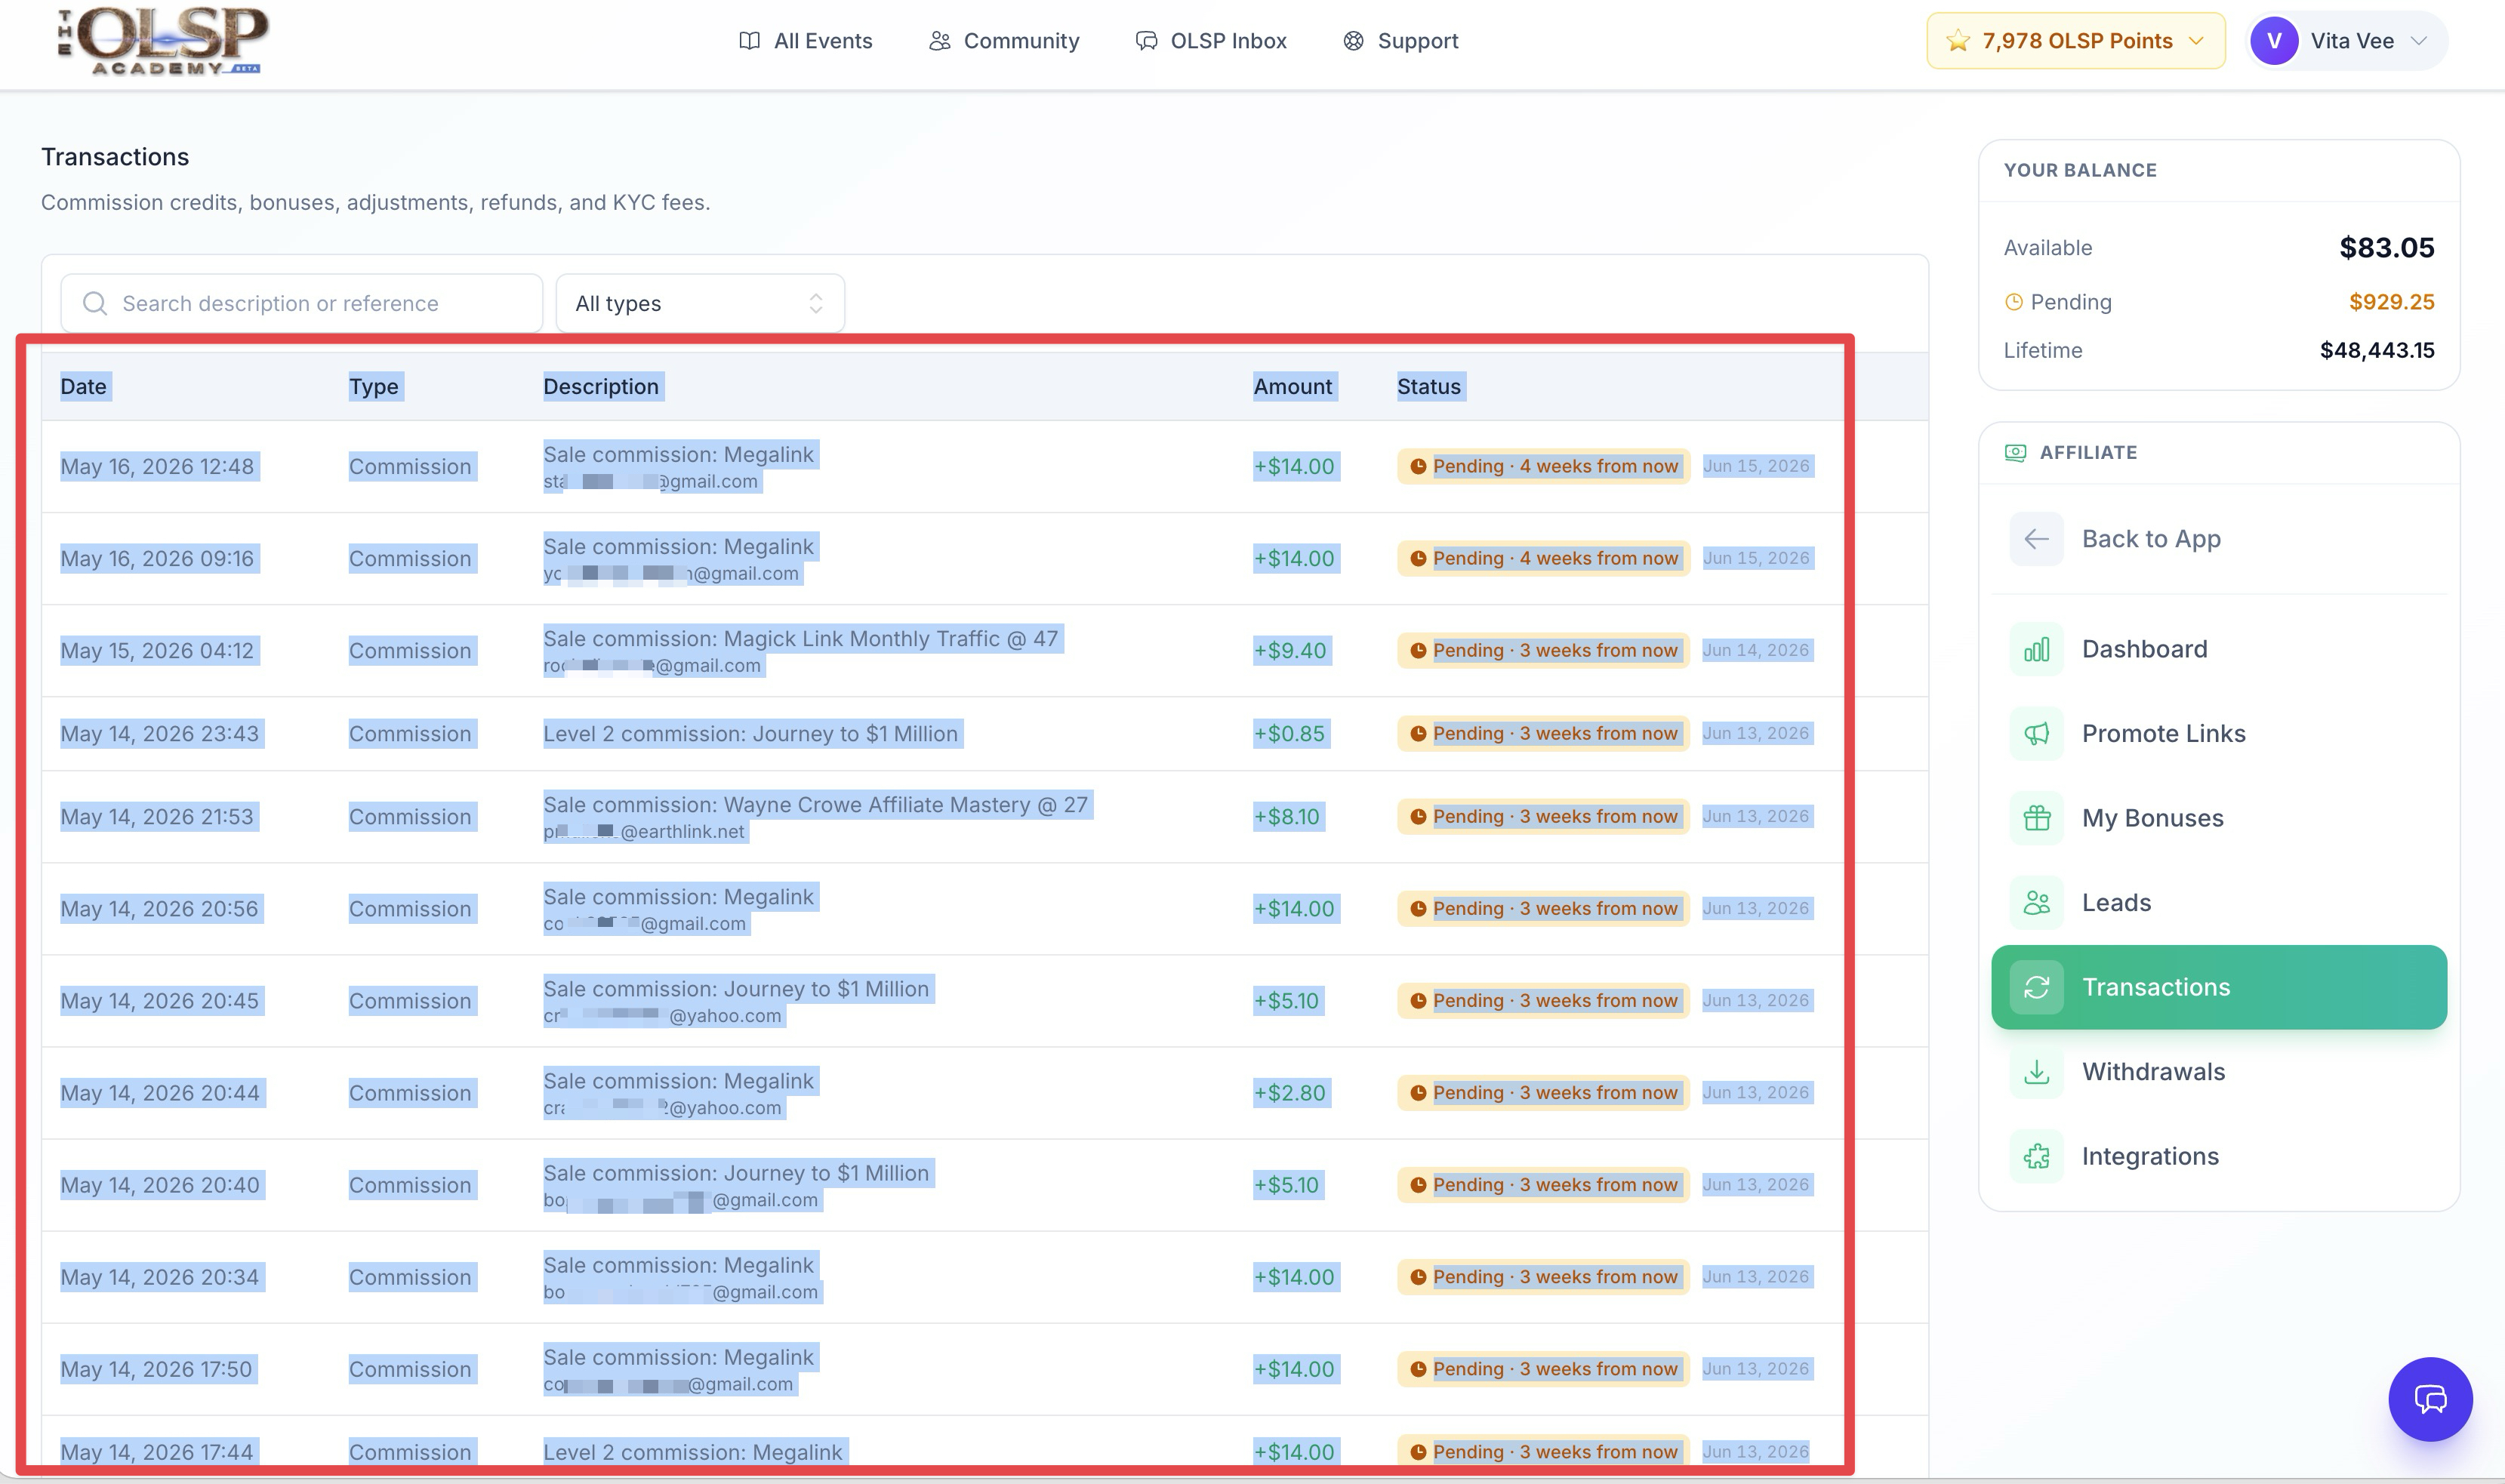Open My Bonuses
The width and height of the screenshot is (2505, 1484).
coord(2218,818)
